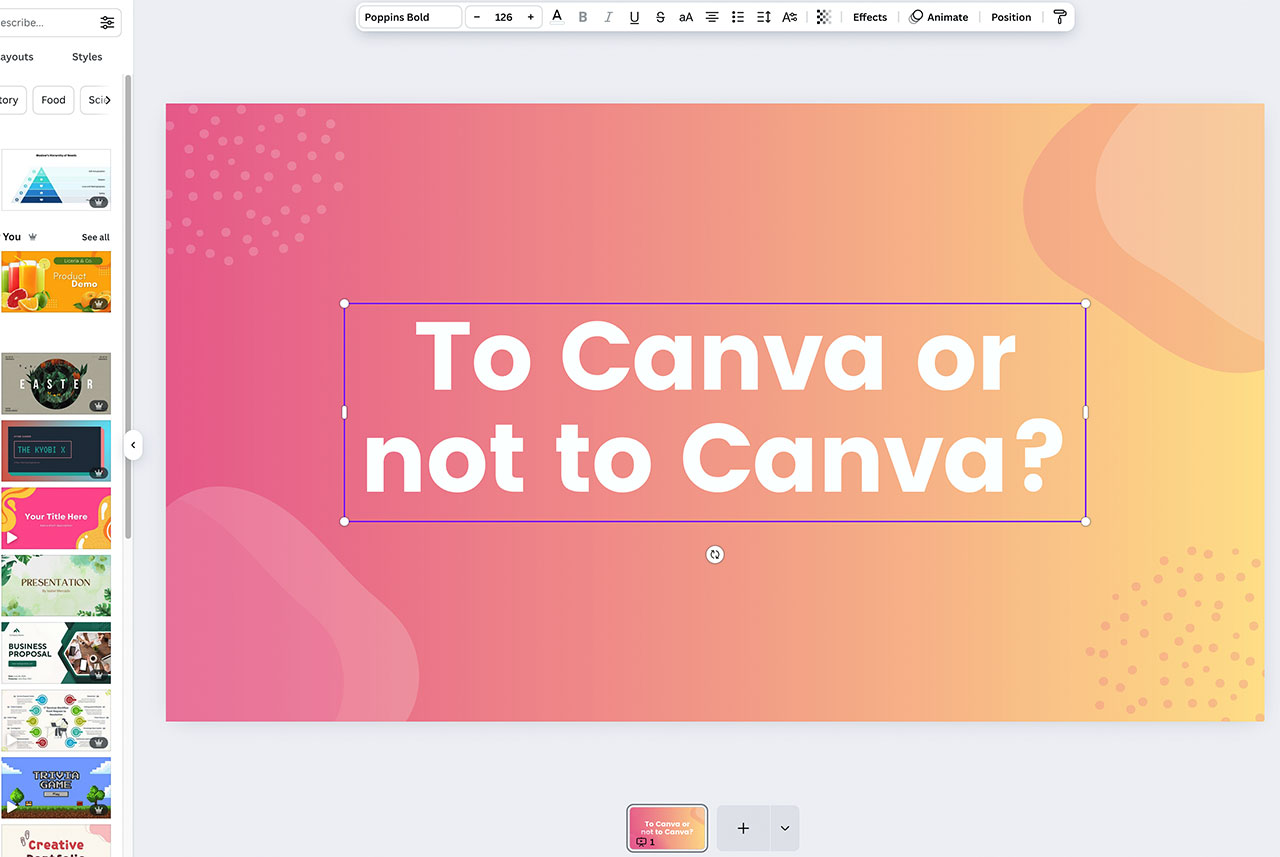
Task: Open line spacing options
Action: [x=764, y=17]
